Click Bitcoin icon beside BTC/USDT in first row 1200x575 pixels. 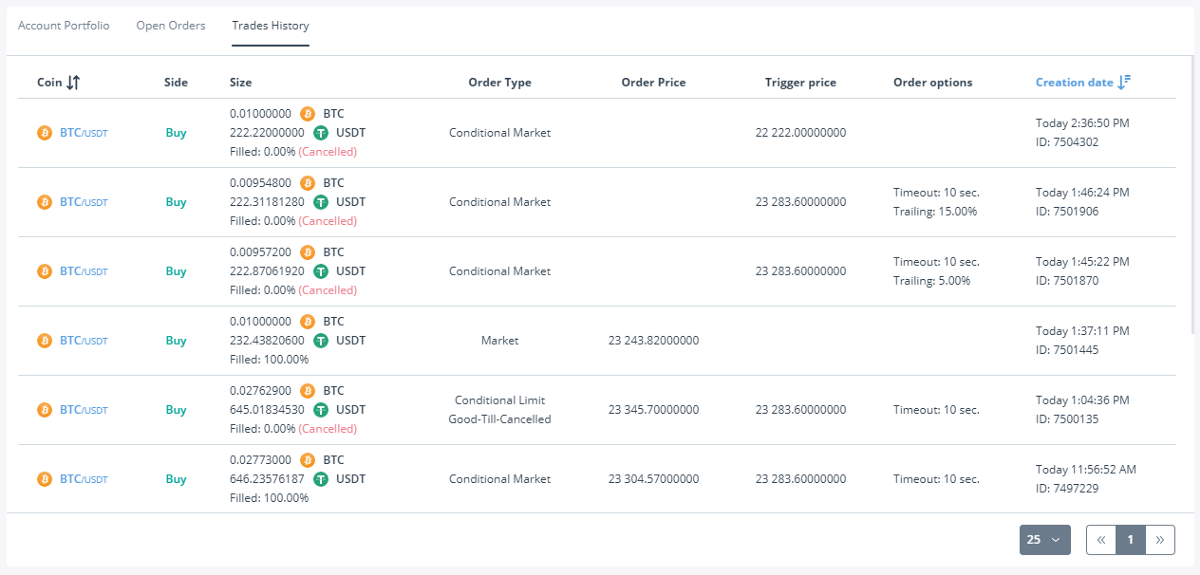tap(44, 133)
